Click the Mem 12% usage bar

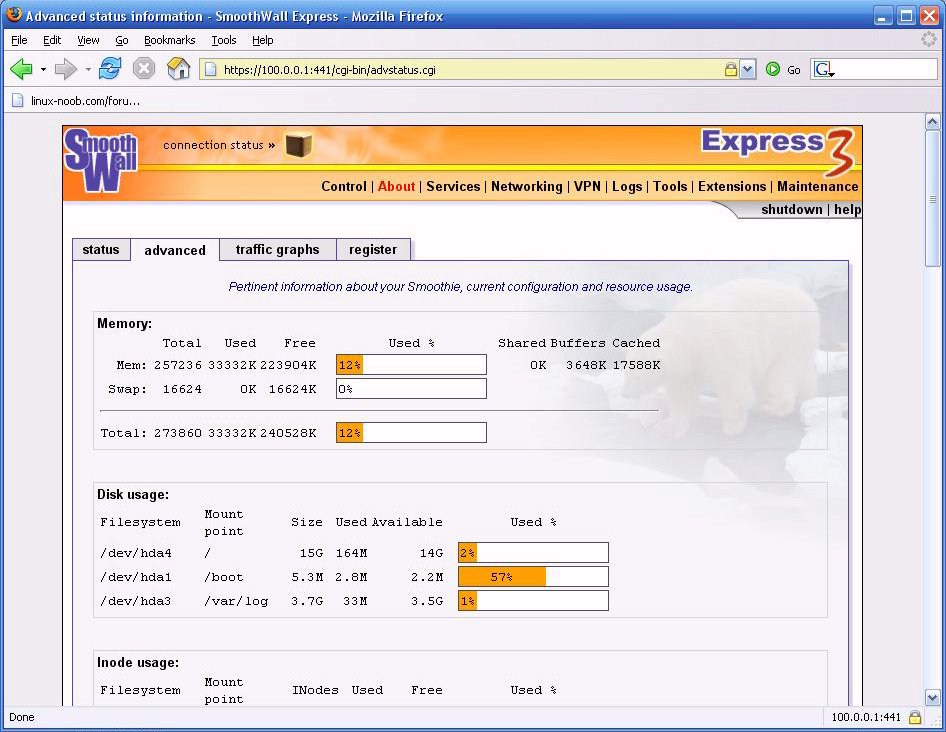[x=411, y=364]
